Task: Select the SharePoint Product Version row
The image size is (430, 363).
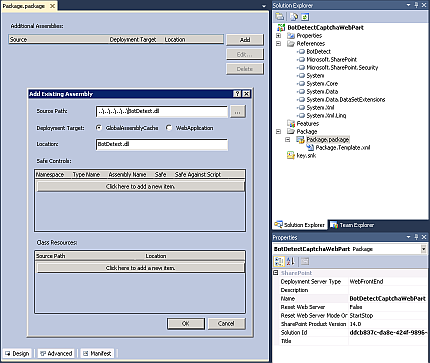Action: click(354, 324)
